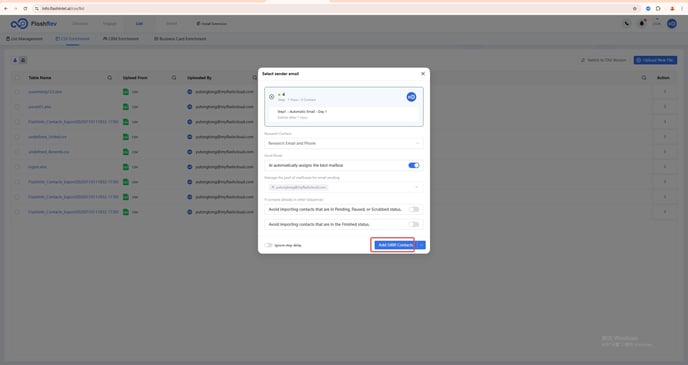Screen dimensions: 688x365
Task: Expand the mailbox pool dropdown
Action: [x=416, y=187]
